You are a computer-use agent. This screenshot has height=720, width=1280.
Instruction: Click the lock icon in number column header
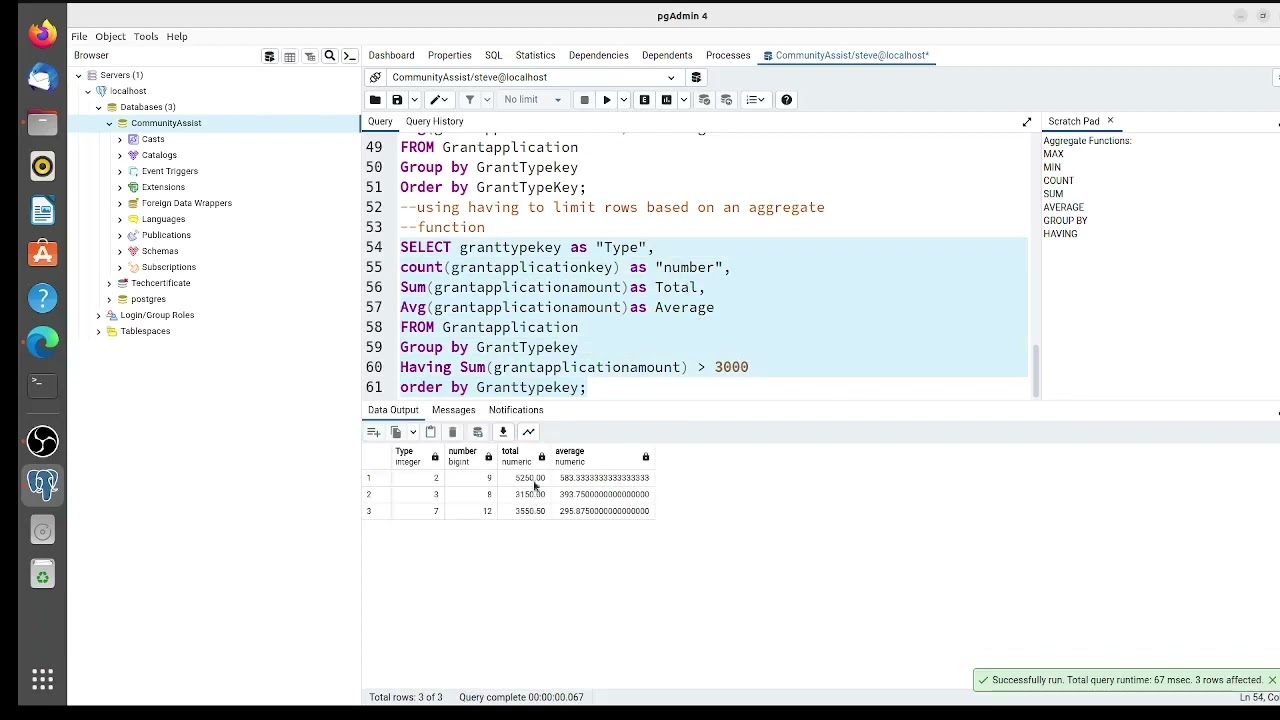pos(488,457)
